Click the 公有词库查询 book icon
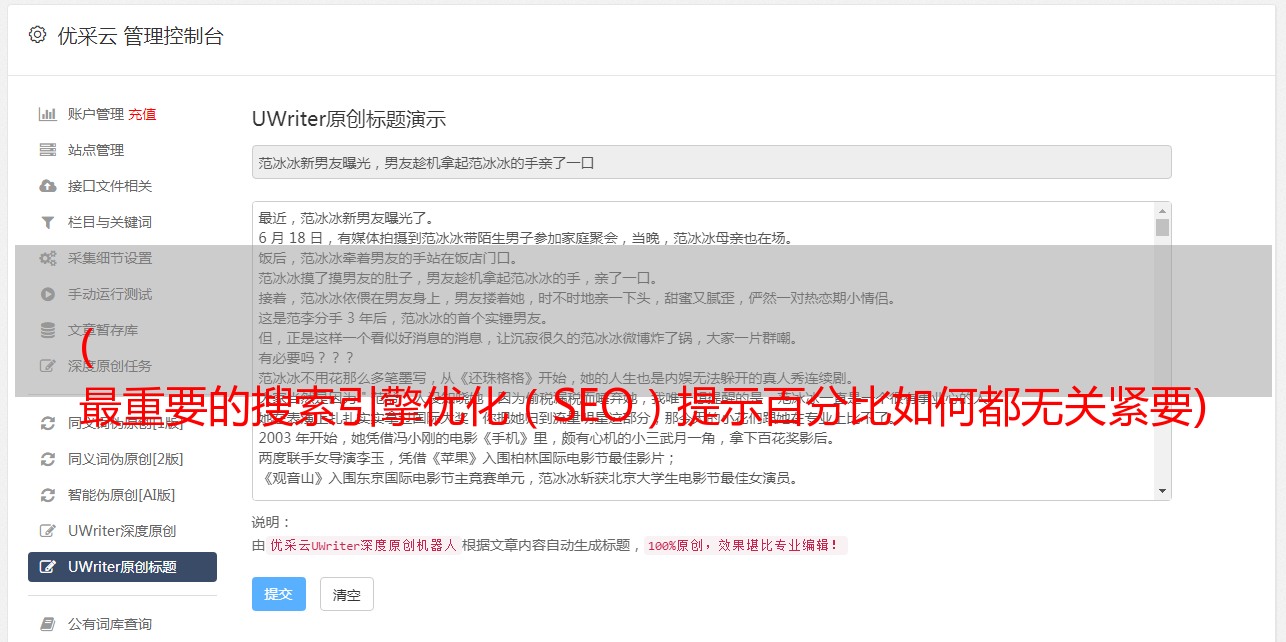The width and height of the screenshot is (1286, 642). (x=47, y=624)
